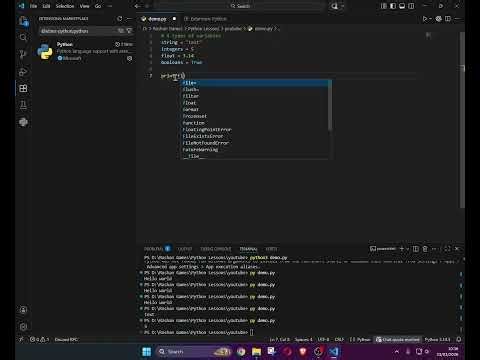Viewport: 480px width, 360px height.
Task: Refresh the Extensions Marketplace list
Action: 120,19
